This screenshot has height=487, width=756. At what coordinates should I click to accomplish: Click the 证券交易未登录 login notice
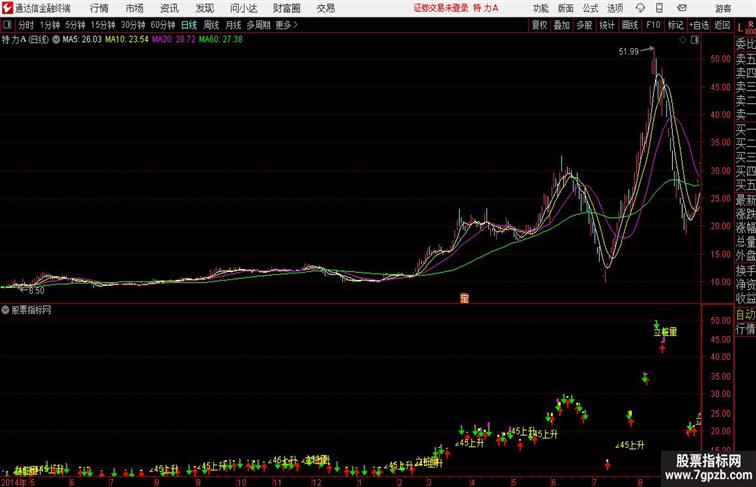(441, 8)
